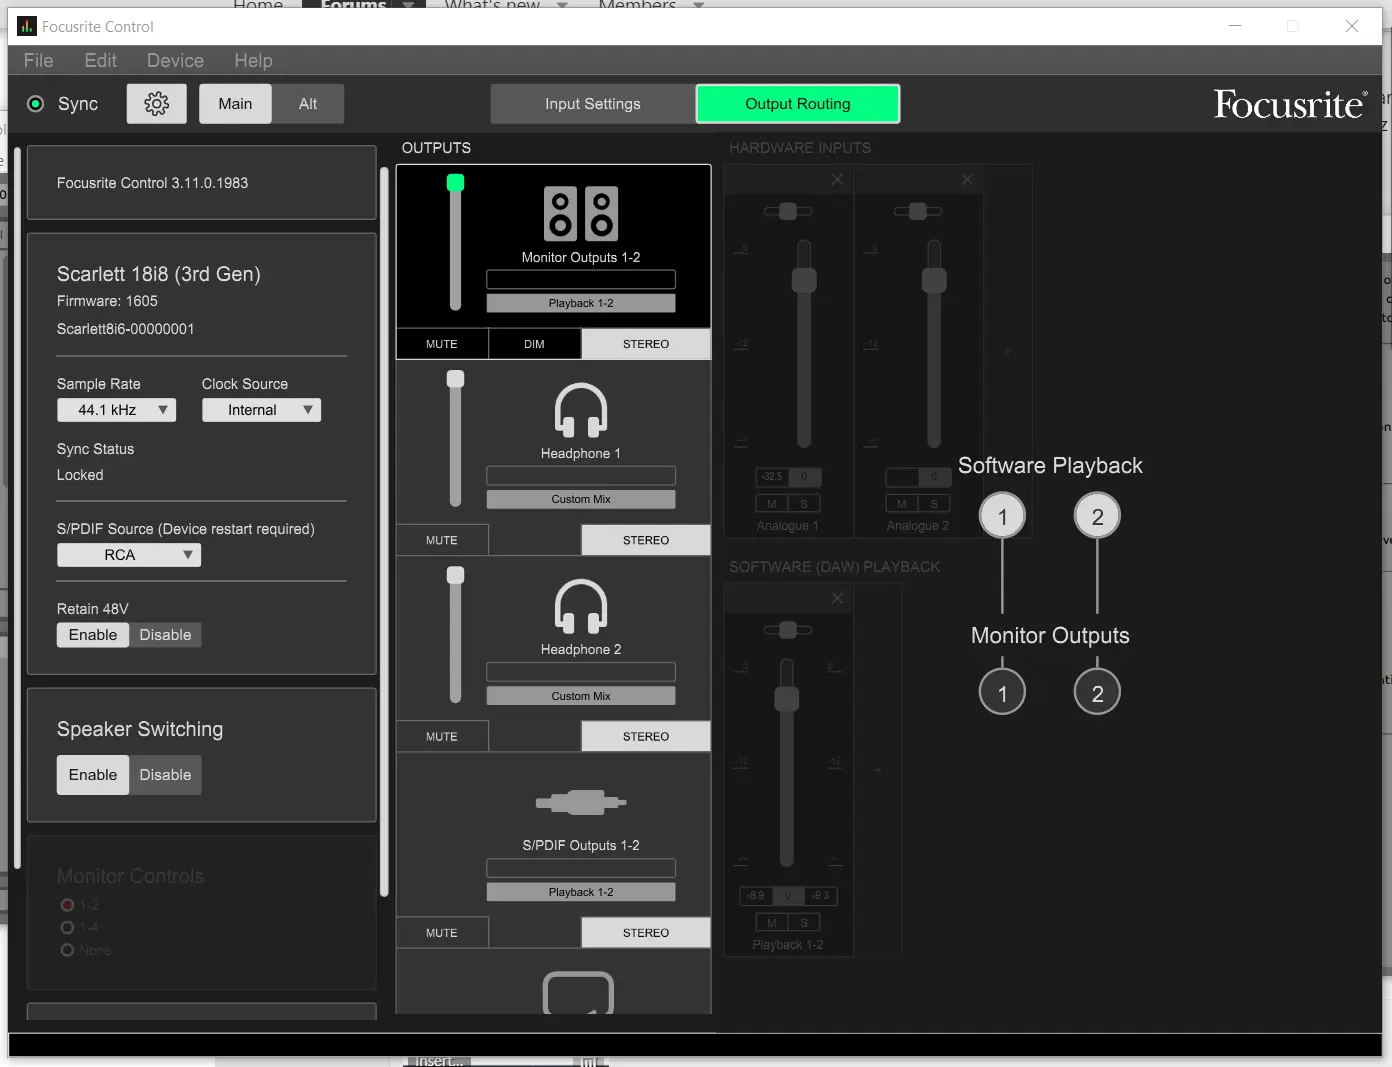The height and width of the screenshot is (1067, 1392).
Task: Open the Sample Rate 44.1 kHz dropdown
Action: pos(116,410)
